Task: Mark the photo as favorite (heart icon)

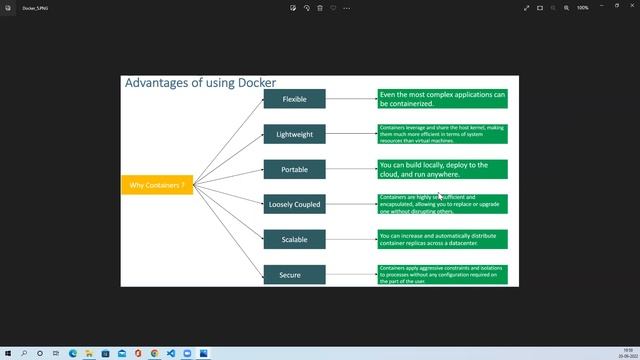Action: coord(333,8)
